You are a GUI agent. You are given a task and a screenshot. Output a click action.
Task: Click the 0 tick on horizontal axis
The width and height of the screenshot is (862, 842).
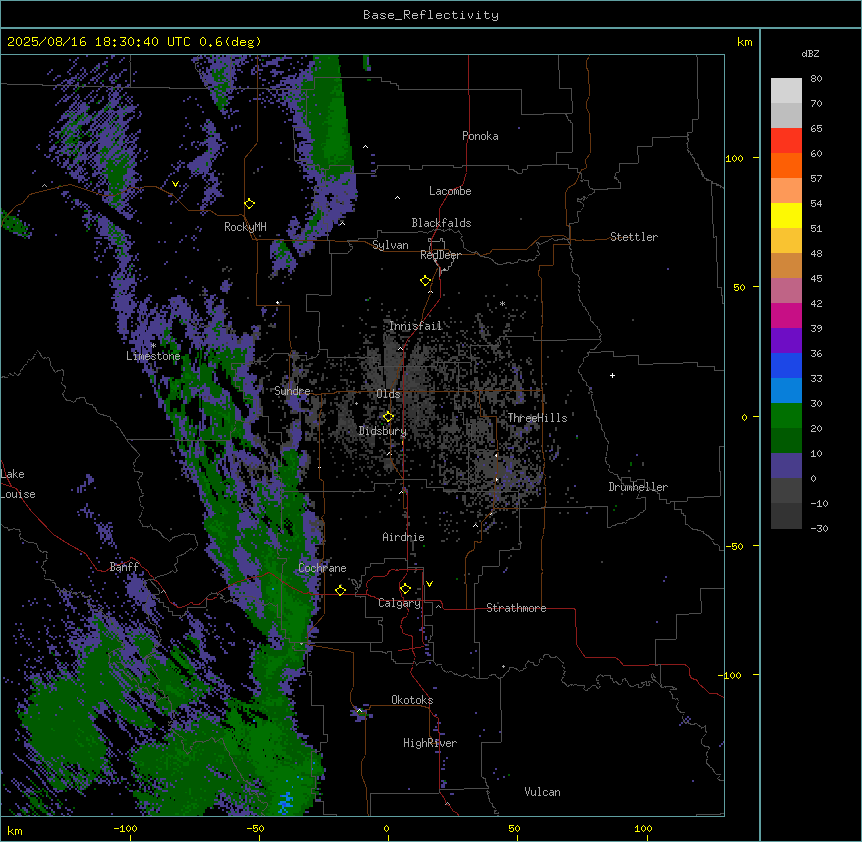click(386, 828)
